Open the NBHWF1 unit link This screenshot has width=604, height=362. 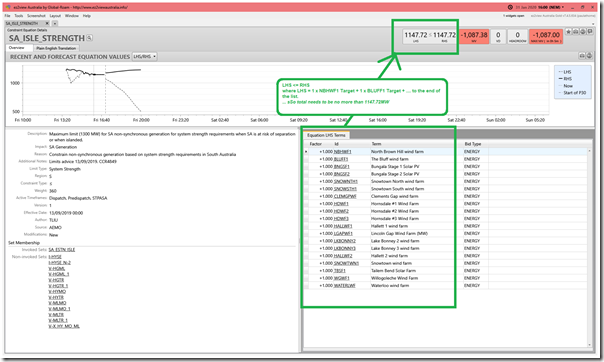342,152
